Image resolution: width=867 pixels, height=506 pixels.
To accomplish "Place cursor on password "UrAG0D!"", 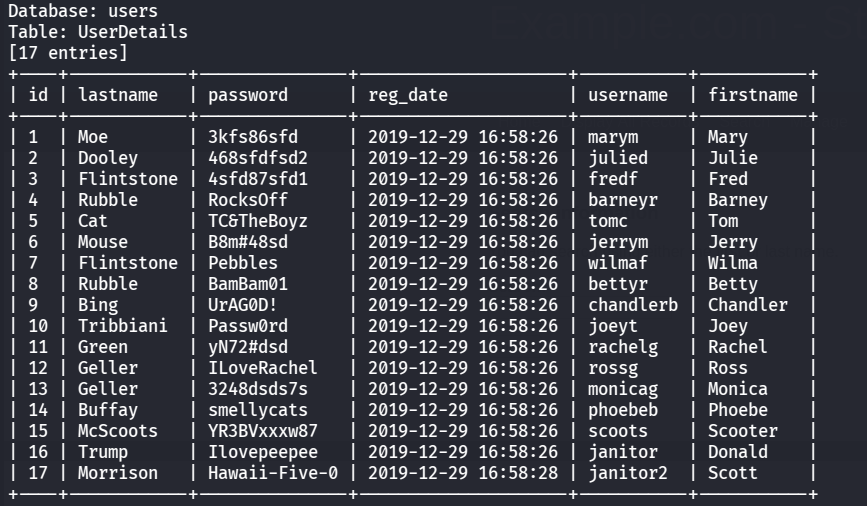I will 243,305.
